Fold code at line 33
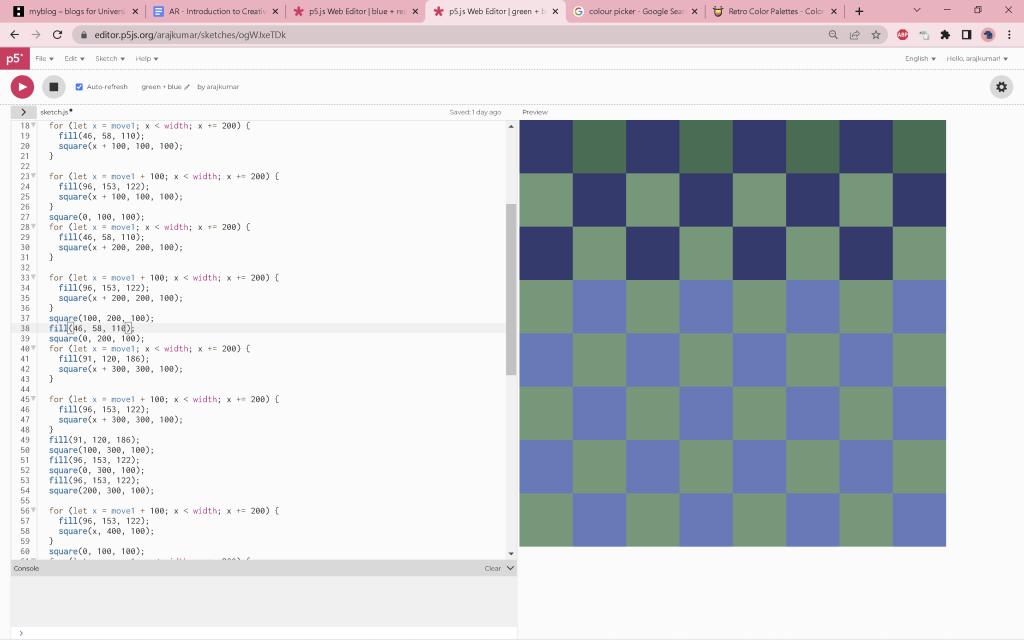 tap(33, 278)
